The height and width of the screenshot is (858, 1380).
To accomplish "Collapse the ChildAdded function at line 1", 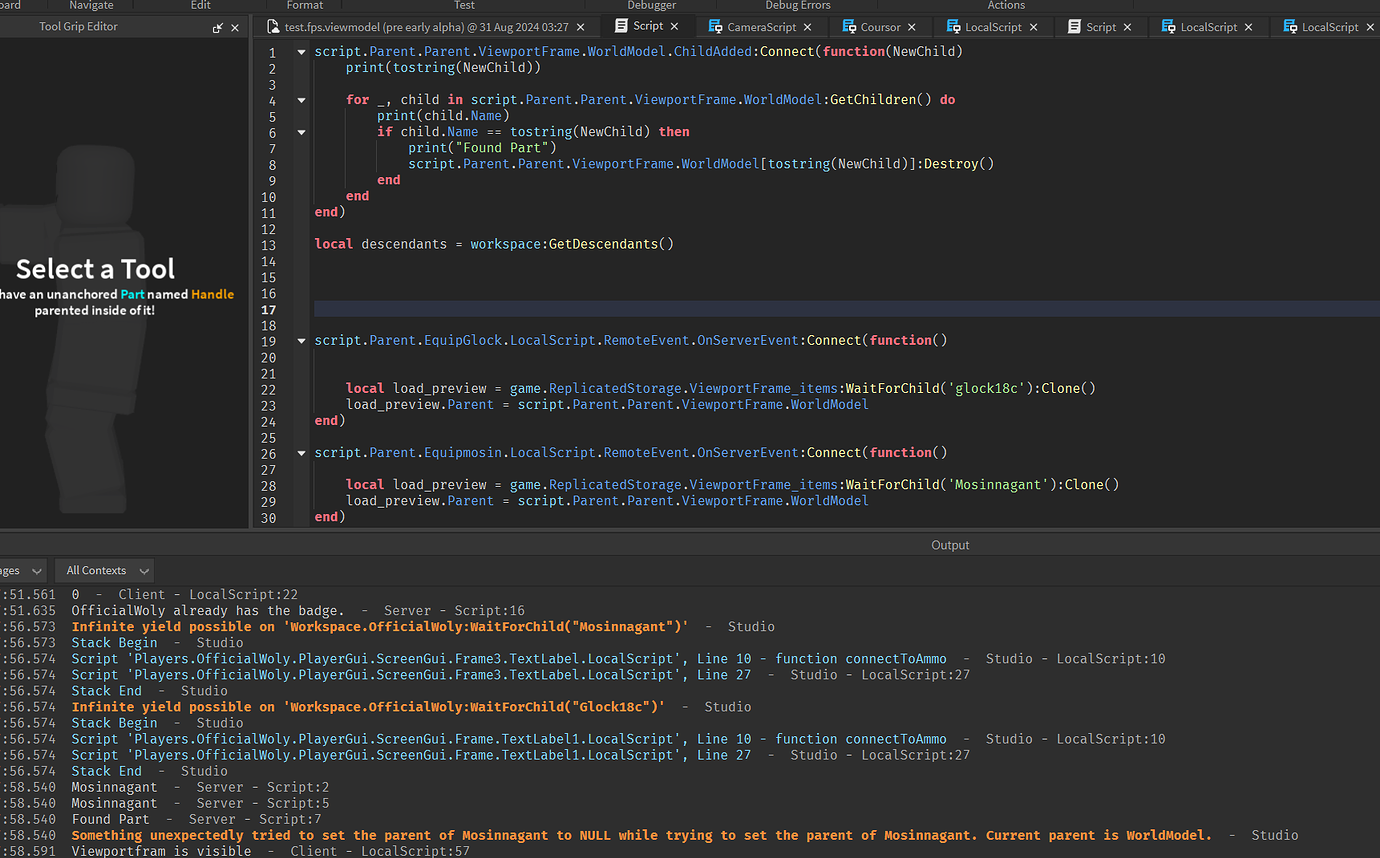I will pos(301,51).
